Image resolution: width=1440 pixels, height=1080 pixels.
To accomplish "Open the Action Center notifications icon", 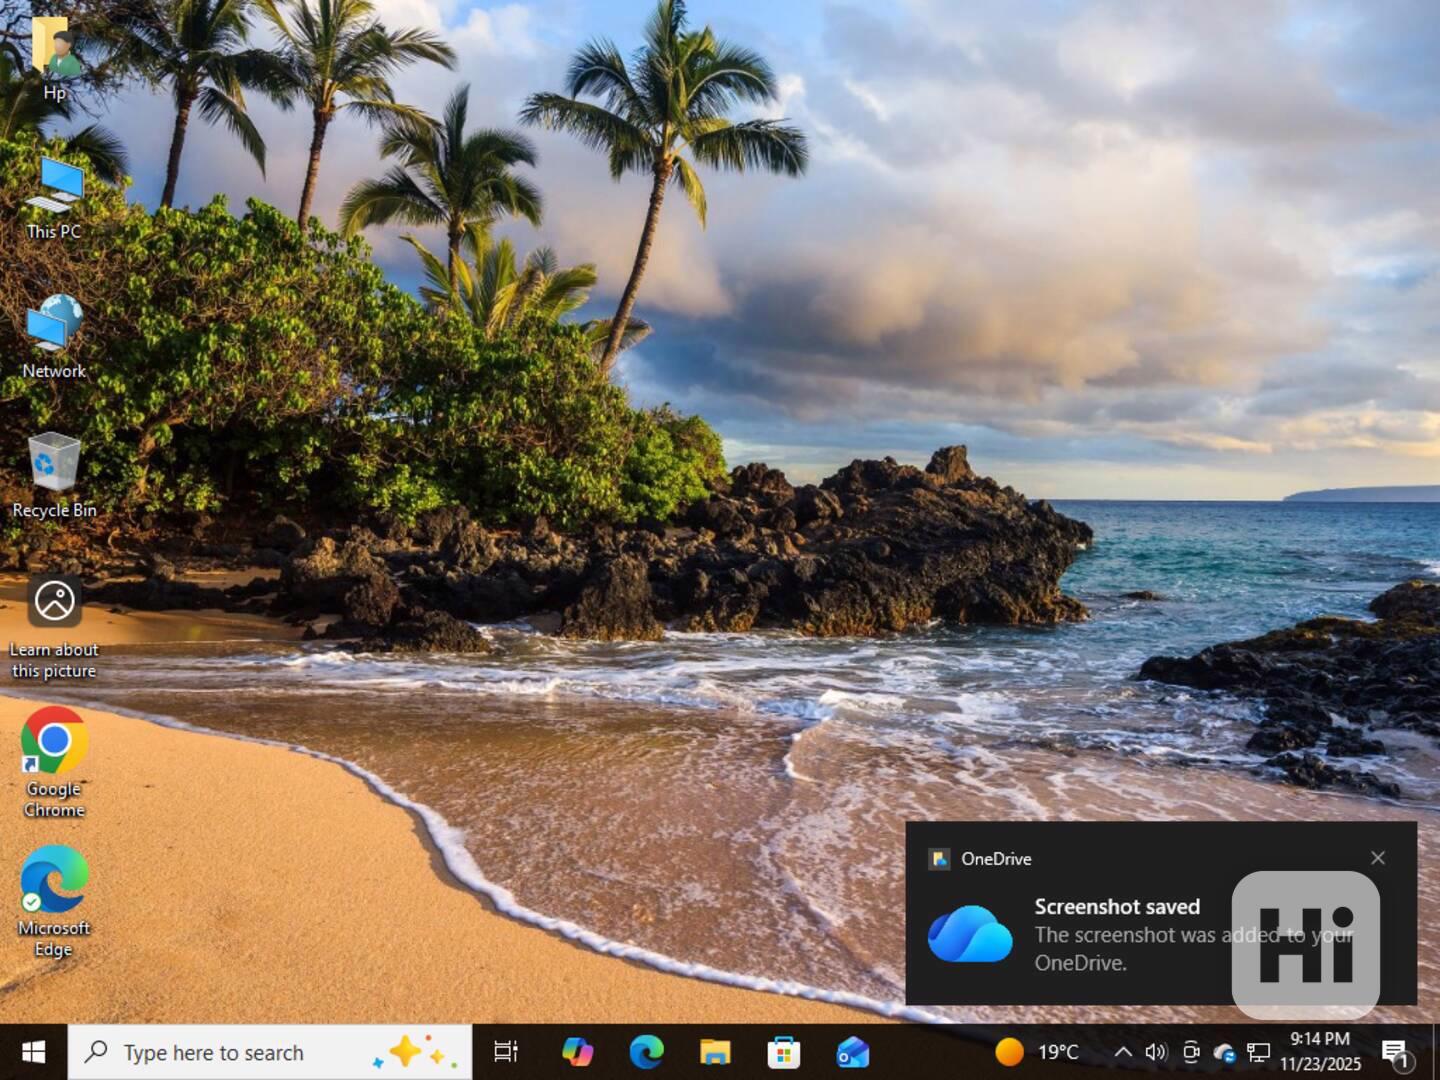I will point(1395,1052).
